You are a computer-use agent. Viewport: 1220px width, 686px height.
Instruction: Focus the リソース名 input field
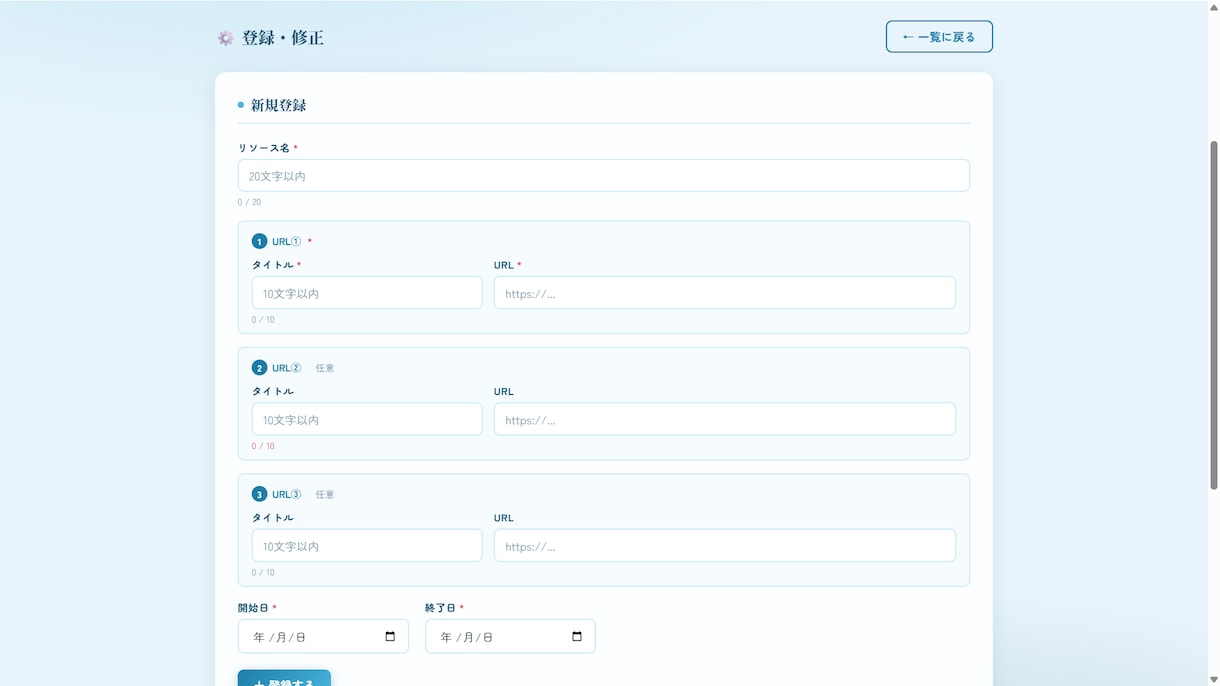[604, 176]
